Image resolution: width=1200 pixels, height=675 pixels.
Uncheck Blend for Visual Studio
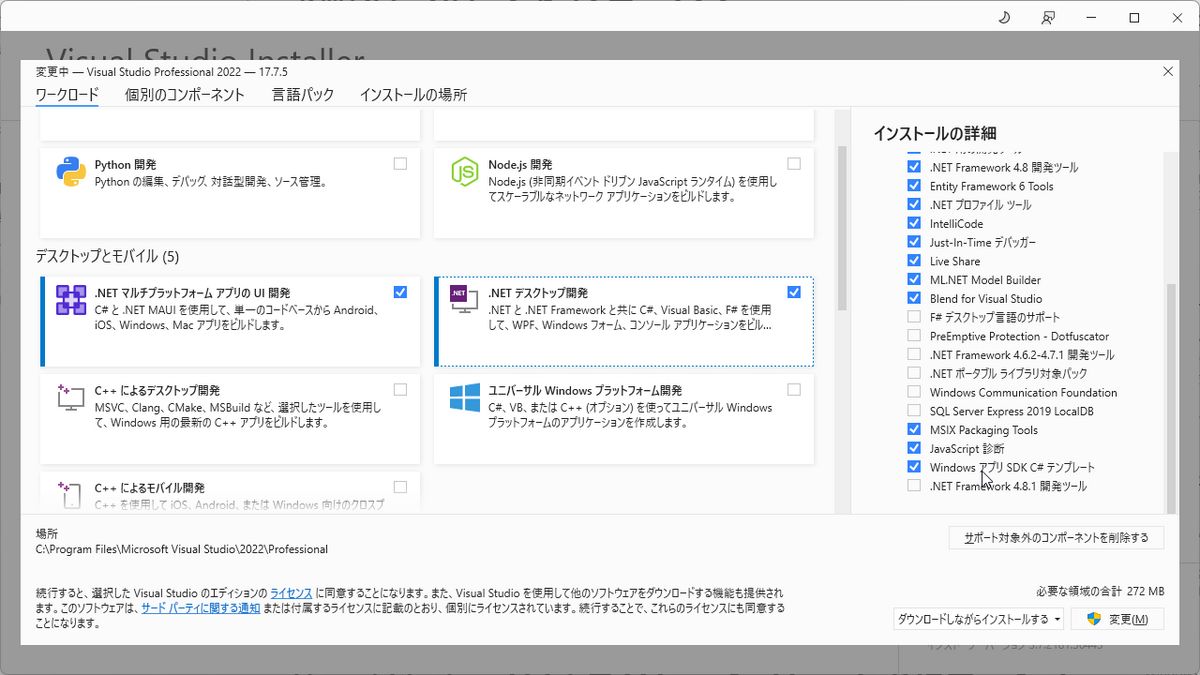tap(914, 298)
